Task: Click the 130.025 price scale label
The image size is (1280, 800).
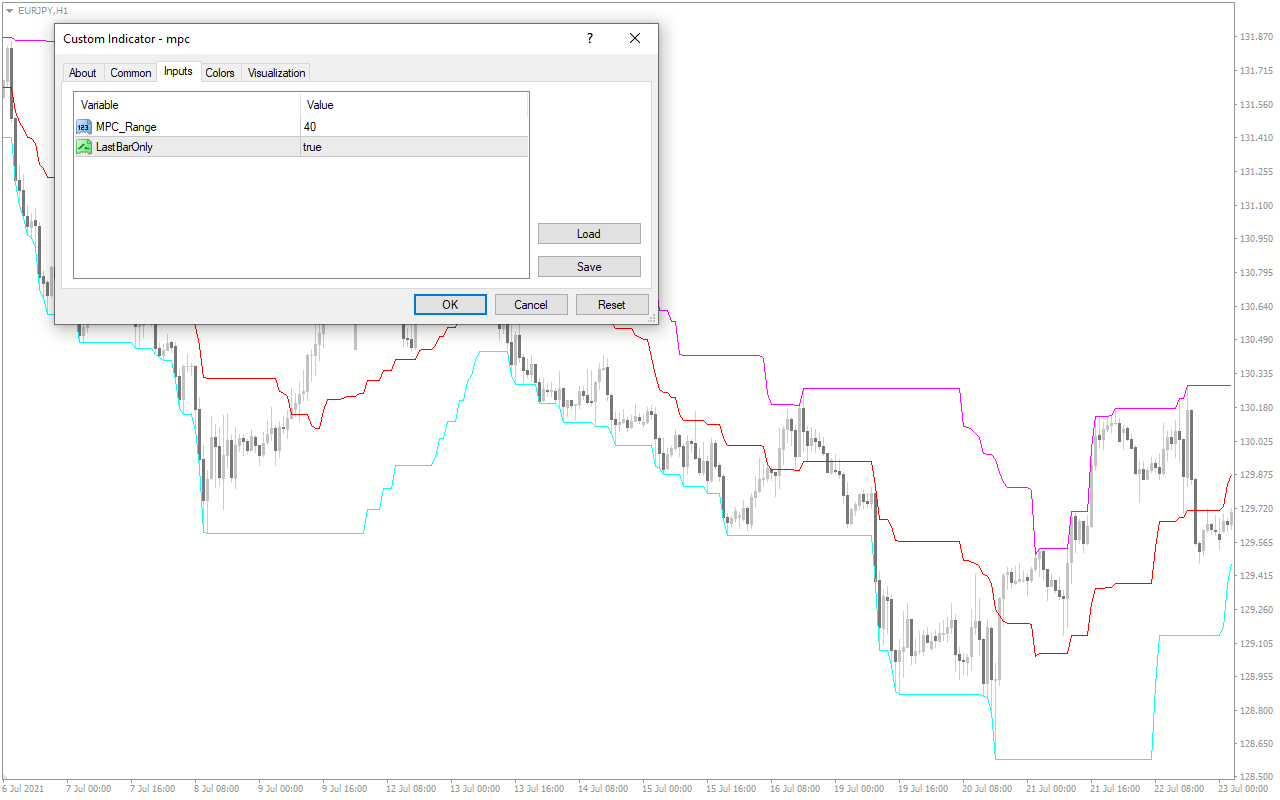Action: click(1255, 441)
